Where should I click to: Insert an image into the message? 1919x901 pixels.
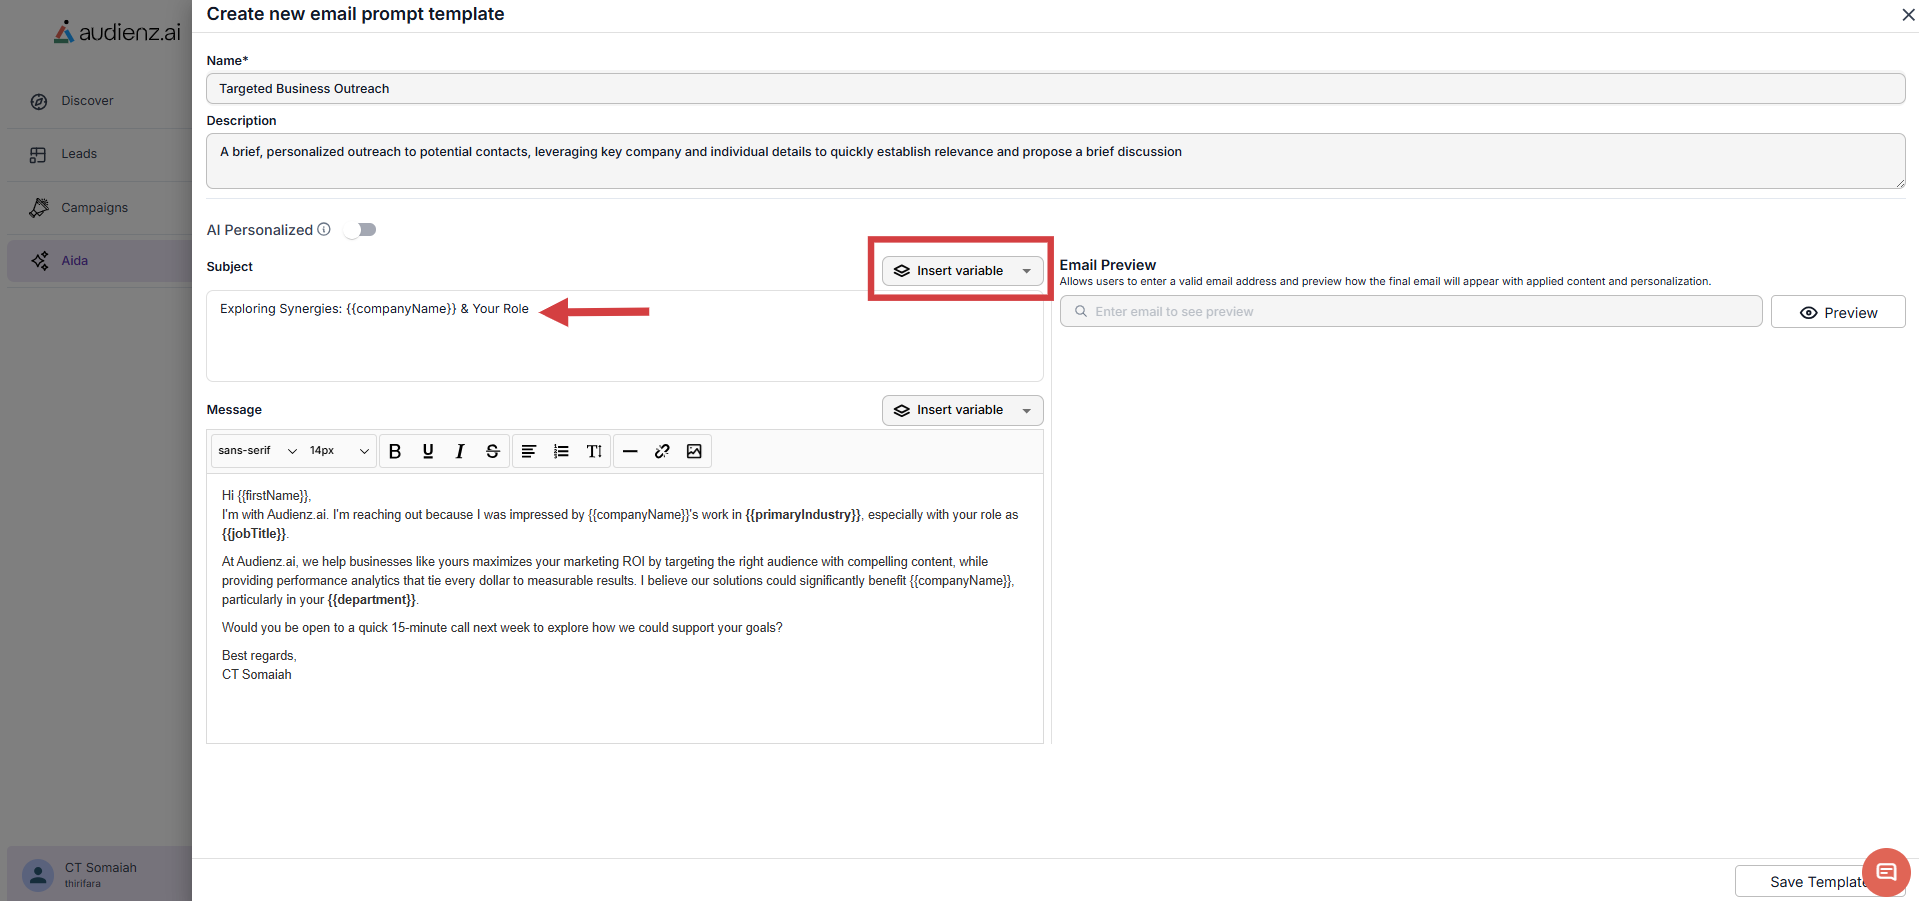click(694, 451)
